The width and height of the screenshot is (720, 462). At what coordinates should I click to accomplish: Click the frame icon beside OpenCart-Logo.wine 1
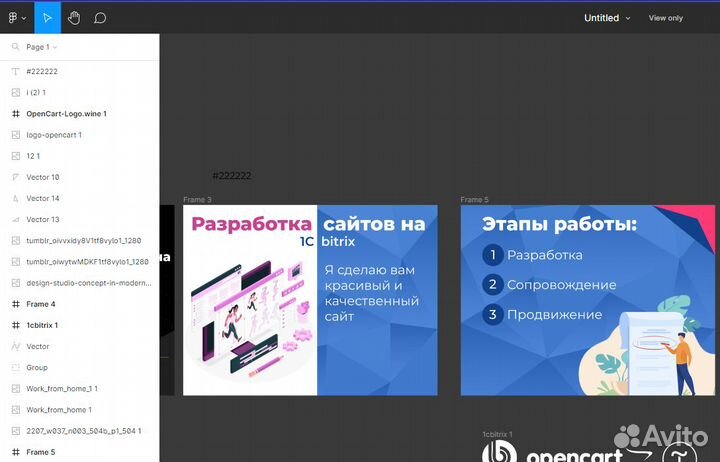pos(16,114)
